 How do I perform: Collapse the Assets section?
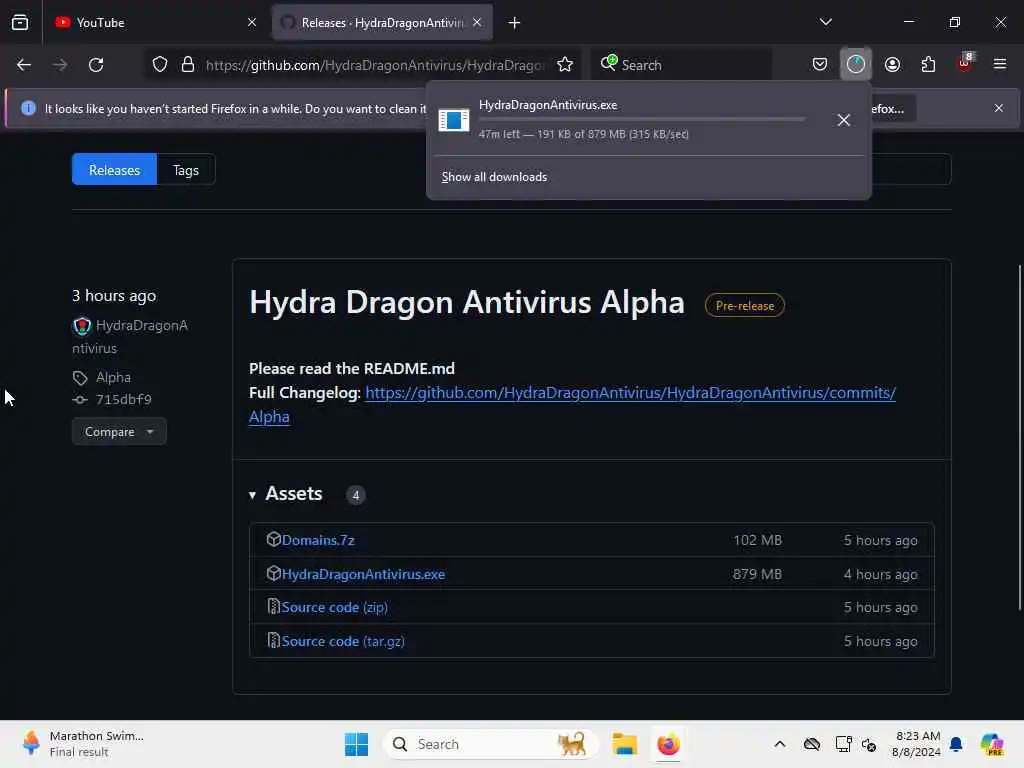pos(286,494)
